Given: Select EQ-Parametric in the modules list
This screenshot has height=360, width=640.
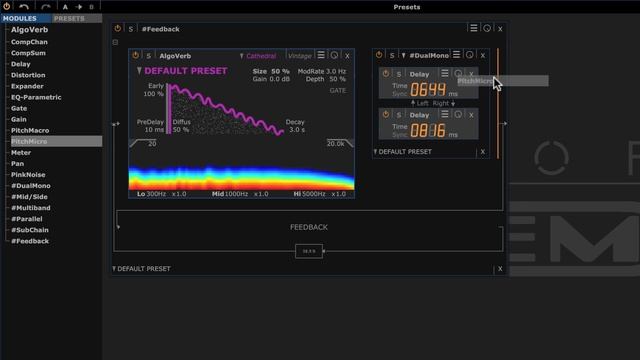Looking at the screenshot, I should (x=36, y=97).
